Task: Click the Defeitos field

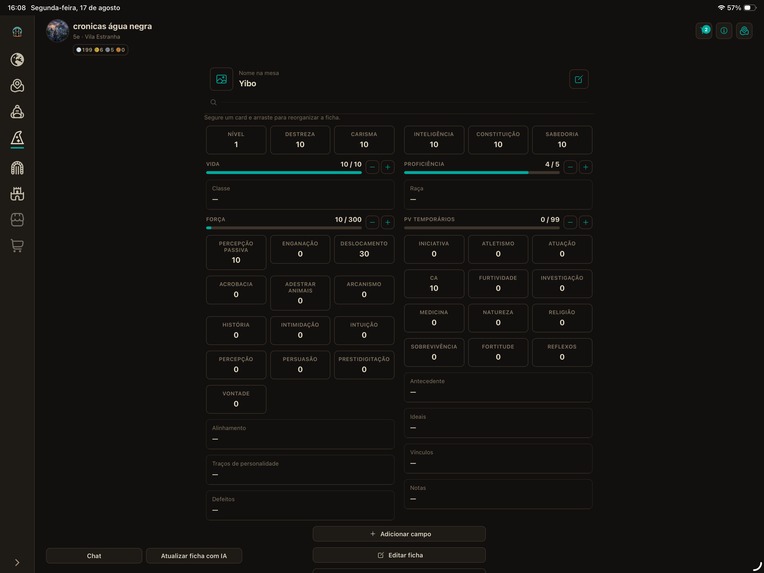Action: tap(300, 505)
